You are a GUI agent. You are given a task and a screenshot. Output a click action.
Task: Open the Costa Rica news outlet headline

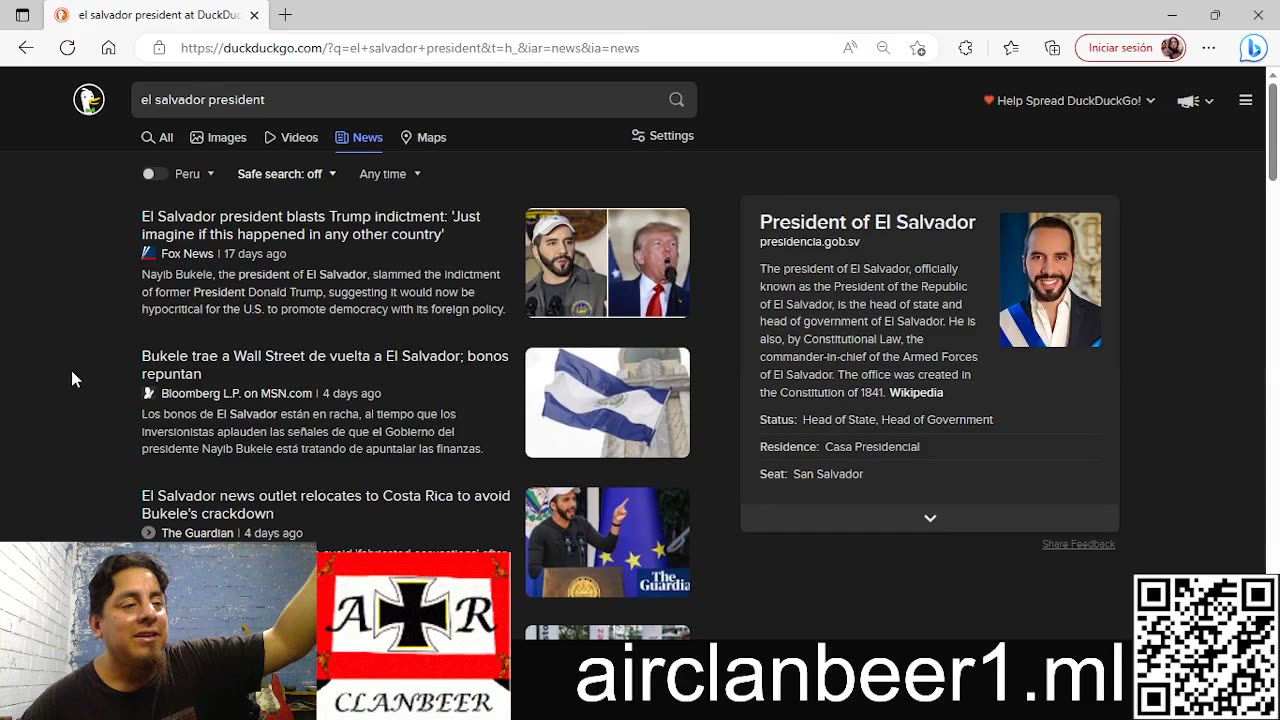click(x=326, y=505)
